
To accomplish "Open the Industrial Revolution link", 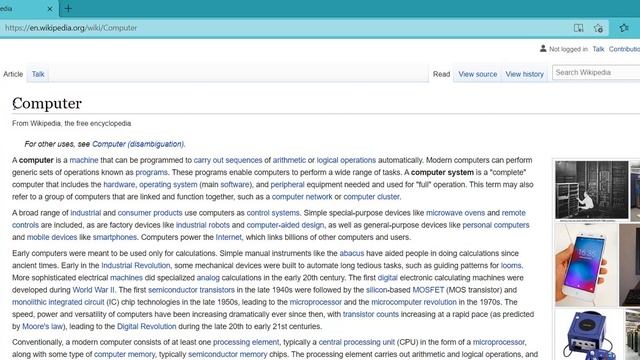I will [x=136, y=266].
